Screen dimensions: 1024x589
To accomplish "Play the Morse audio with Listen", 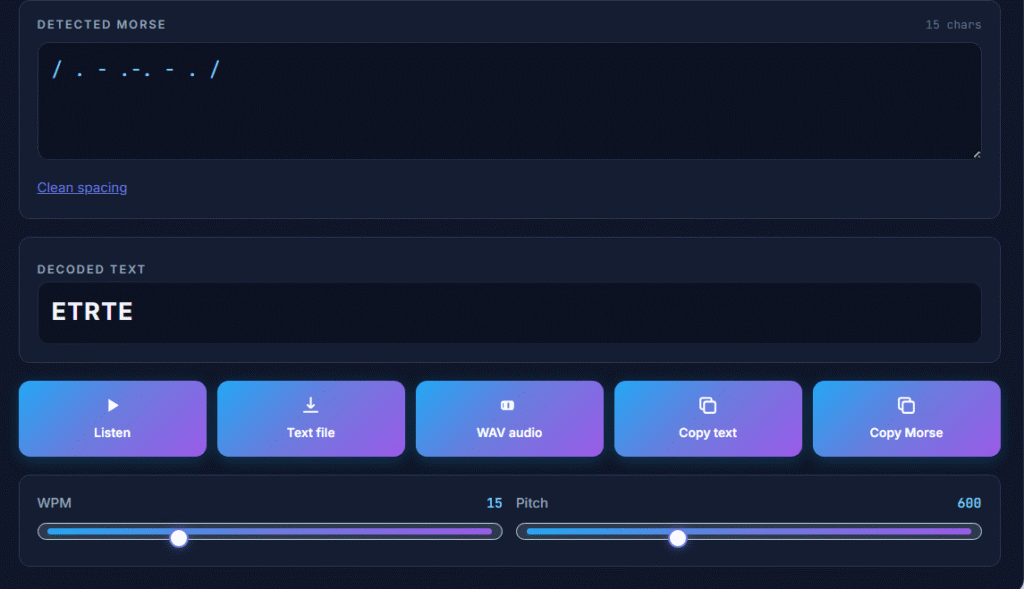I will [112, 419].
